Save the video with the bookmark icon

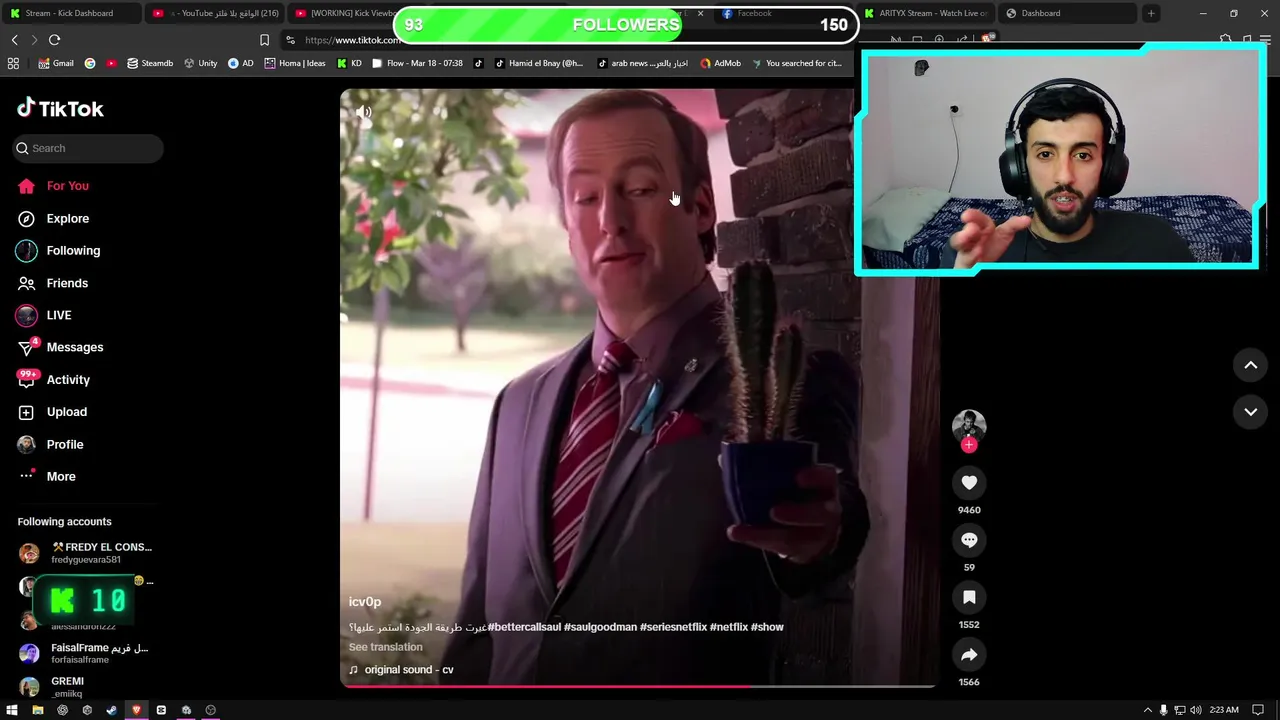(969, 598)
